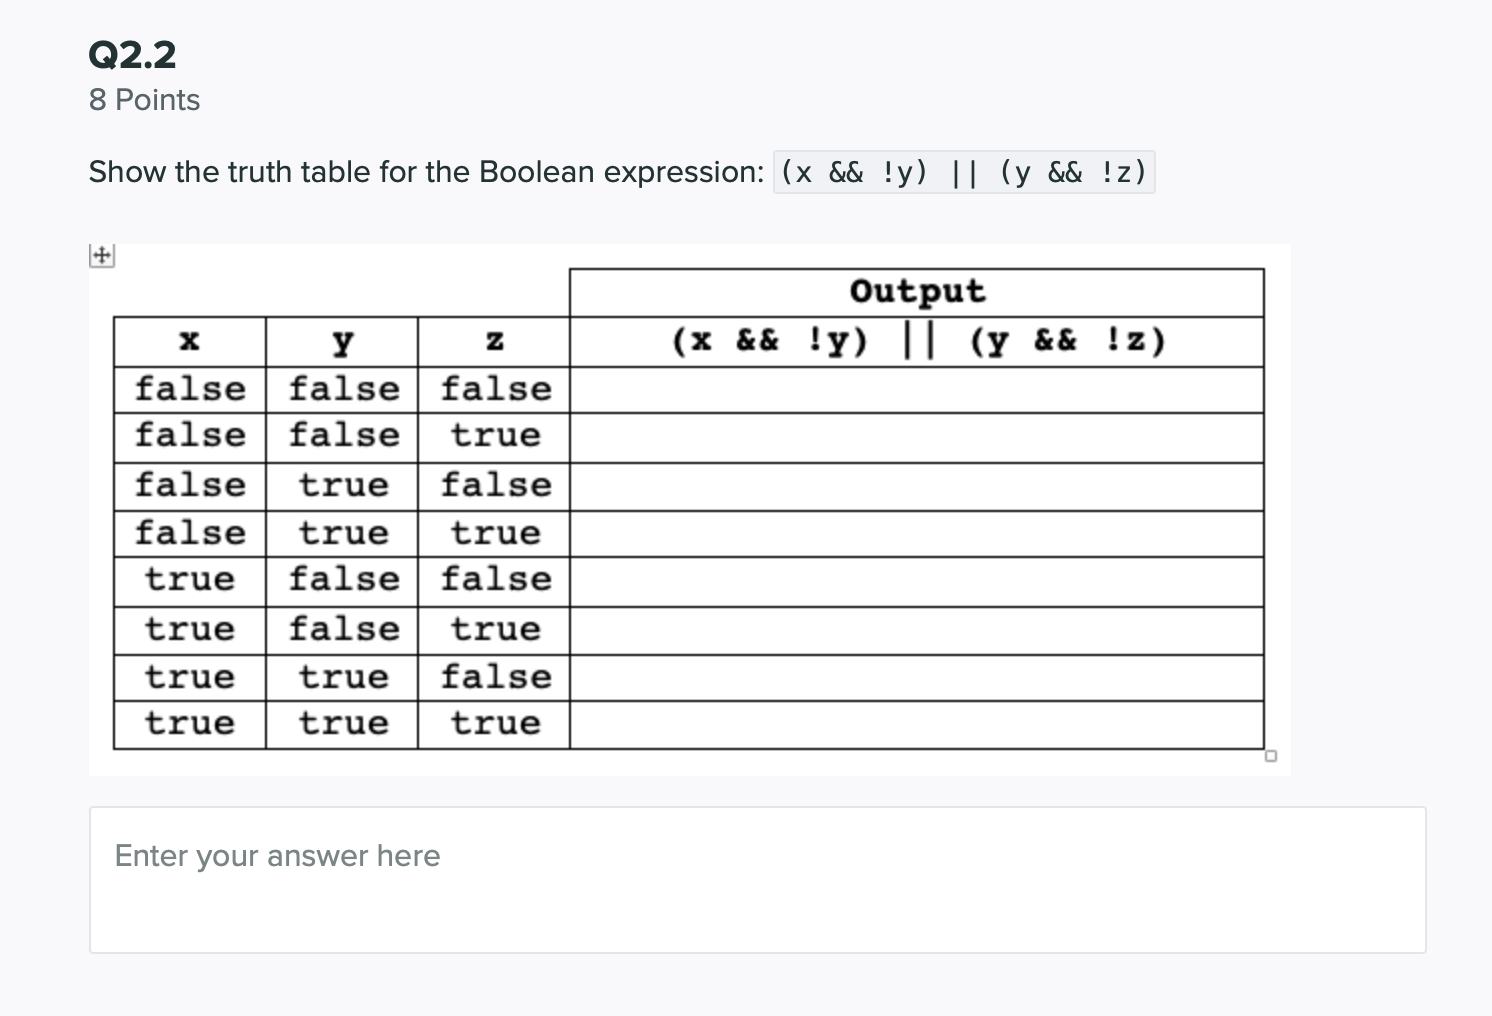Click the empty output cell of the last row

pos(916,724)
